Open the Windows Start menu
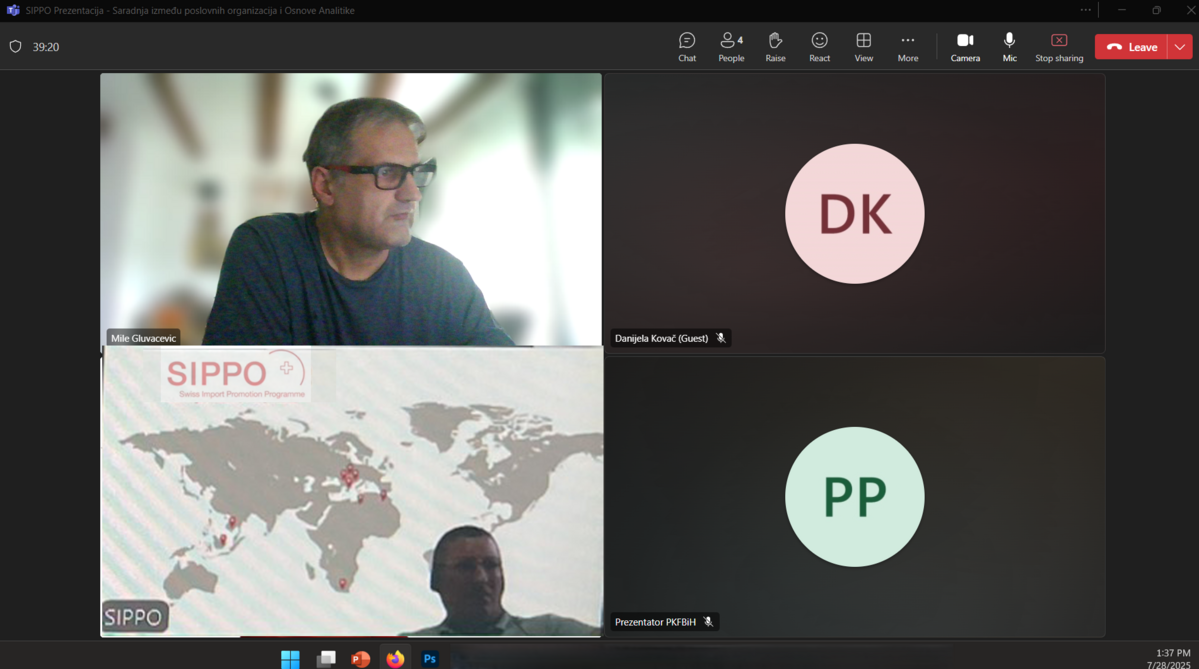Image resolution: width=1199 pixels, height=669 pixels. 290,658
